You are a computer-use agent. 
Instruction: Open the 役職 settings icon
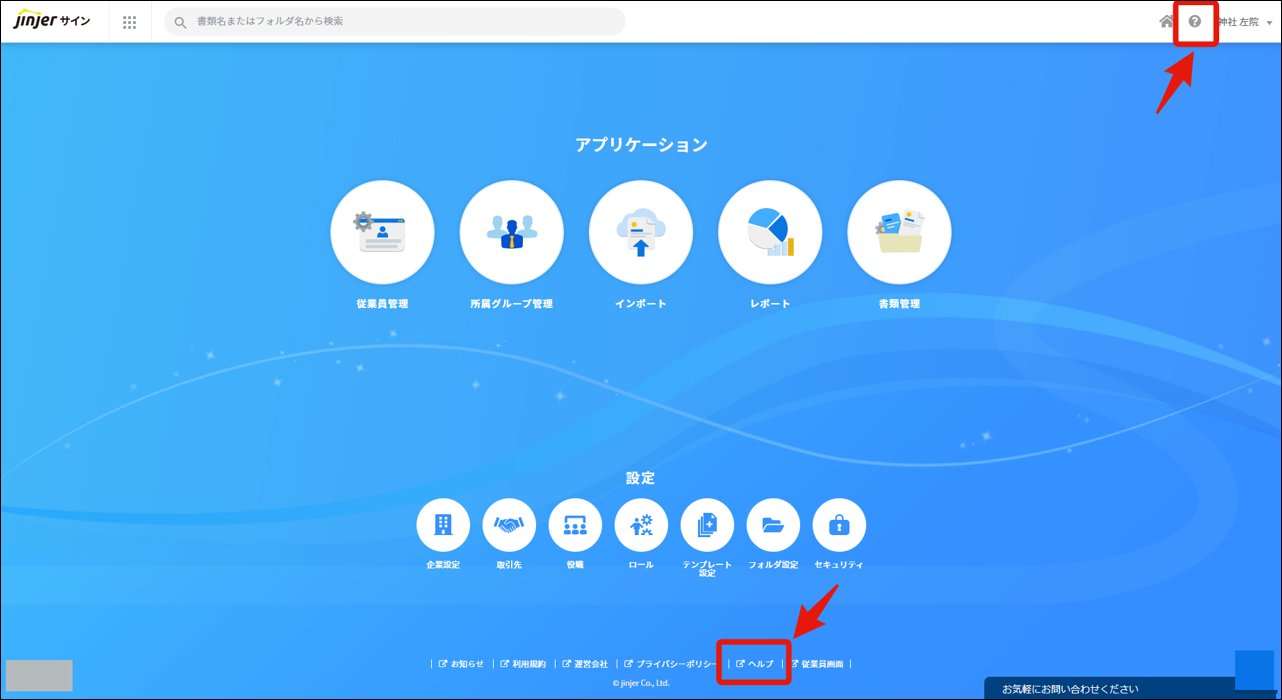[575, 525]
